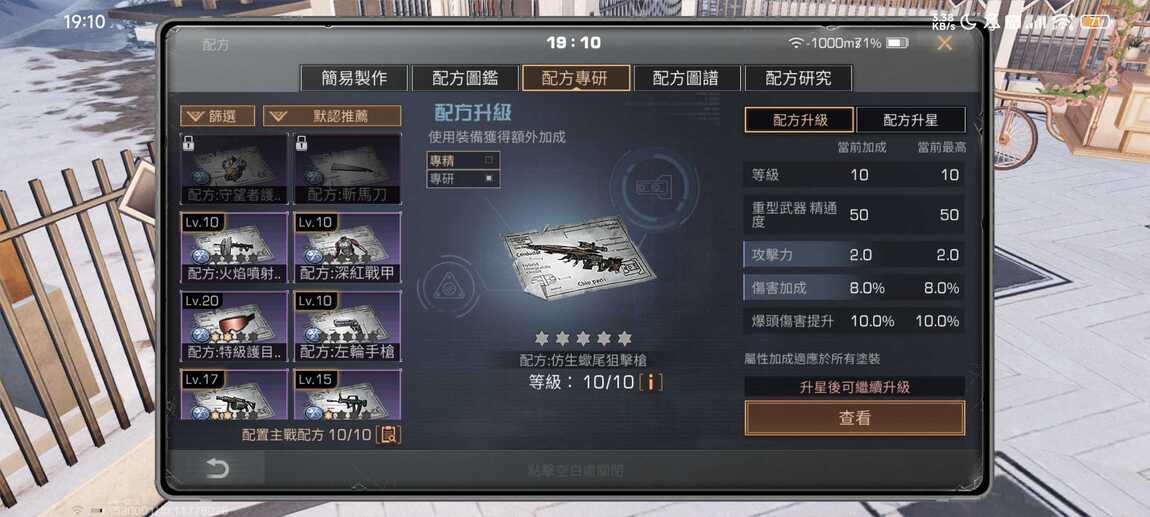Select the locked 斬馬刀 recipe card
1150x517 pixels.
click(348, 169)
